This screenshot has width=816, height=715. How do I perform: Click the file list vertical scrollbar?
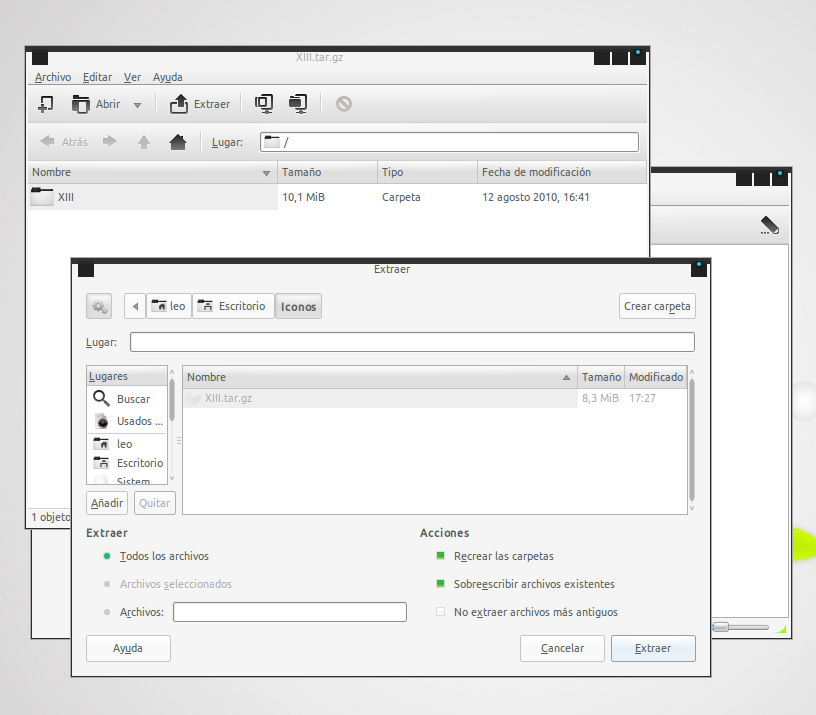[692, 440]
